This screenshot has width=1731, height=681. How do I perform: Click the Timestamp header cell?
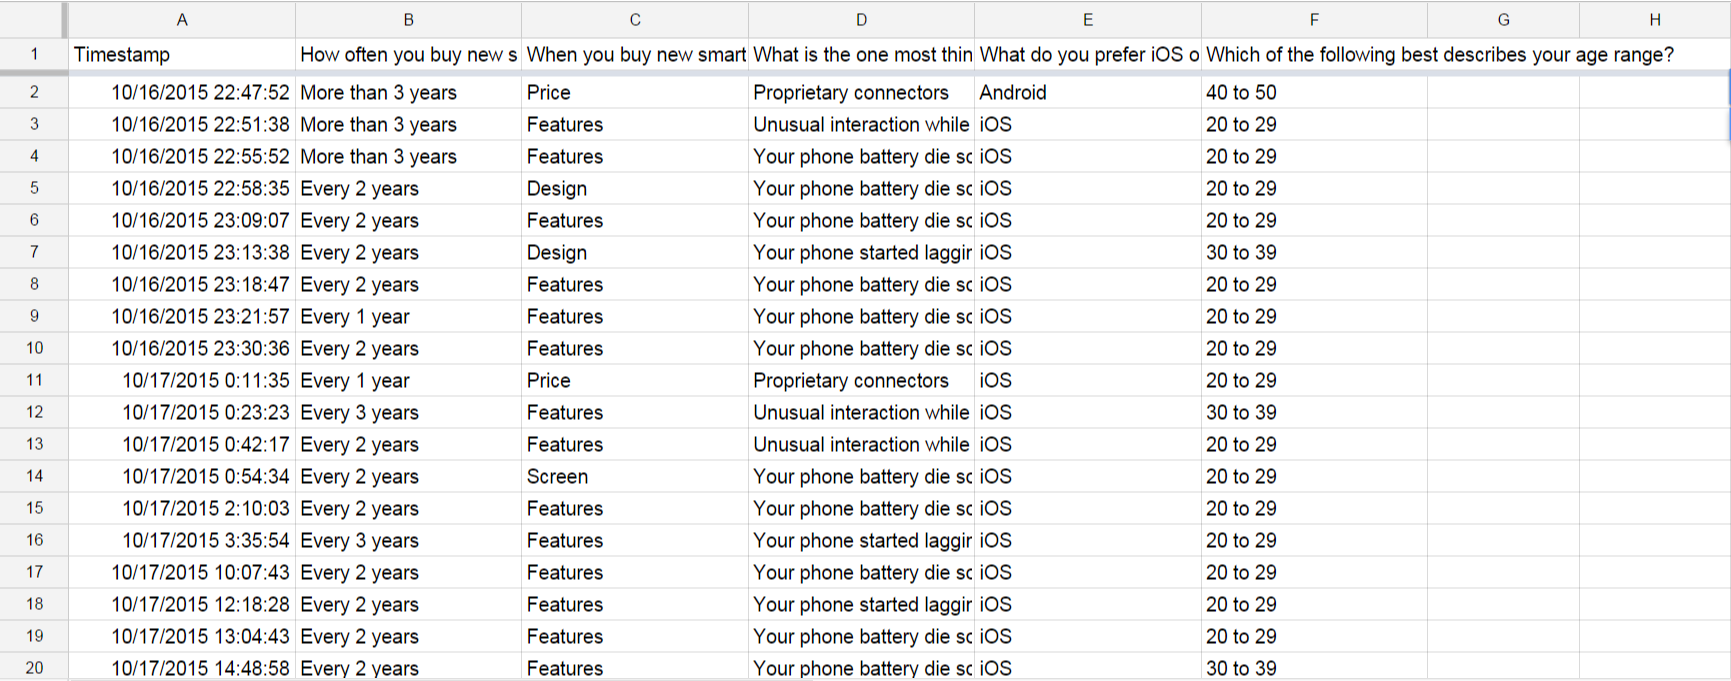(x=182, y=55)
